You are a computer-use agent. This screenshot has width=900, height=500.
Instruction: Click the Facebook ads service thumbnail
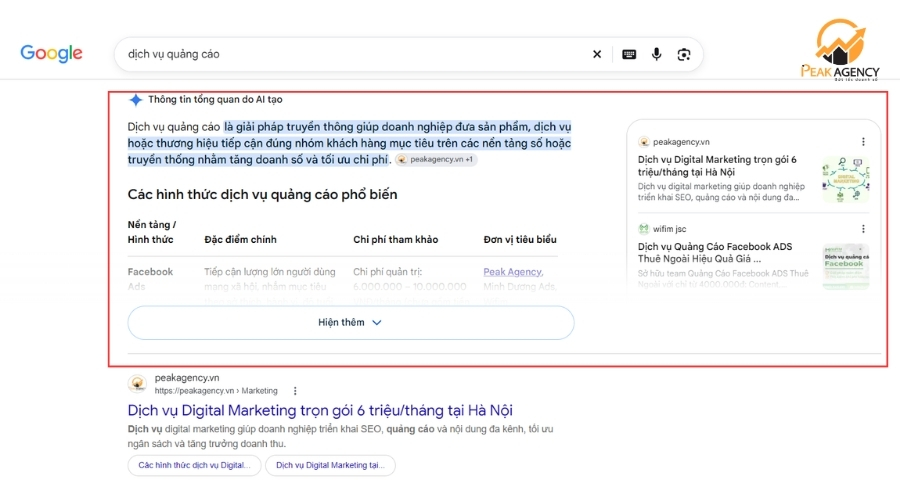point(845,266)
